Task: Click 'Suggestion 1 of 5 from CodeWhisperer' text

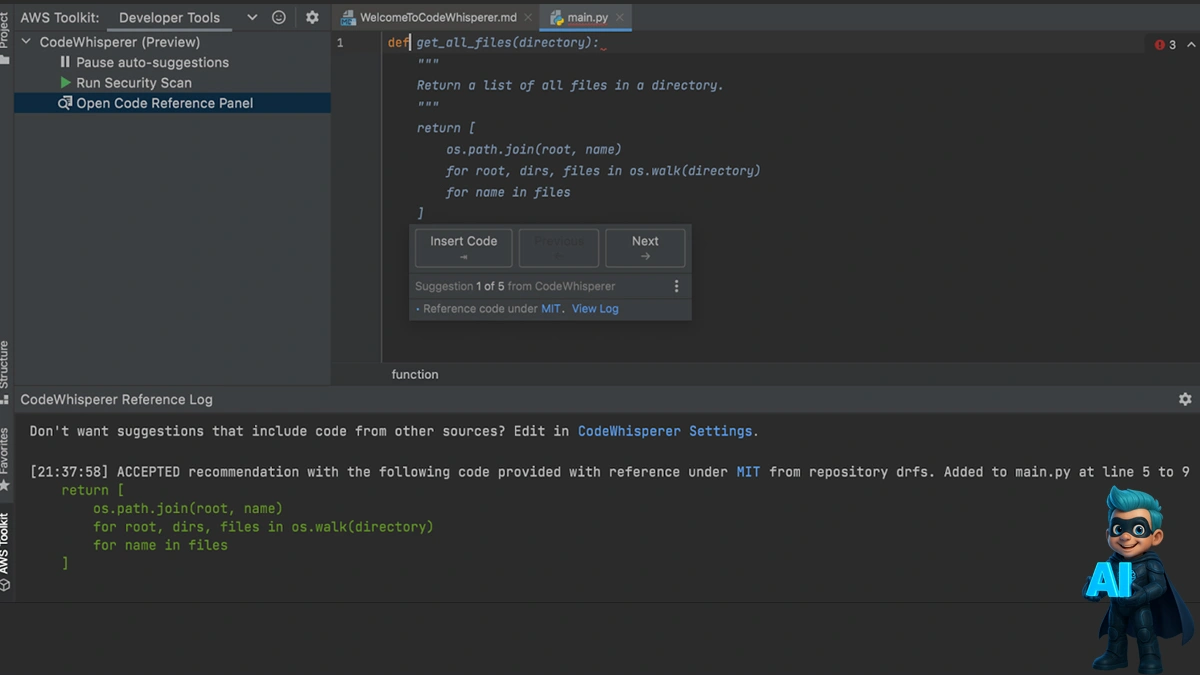Action: 515,286
